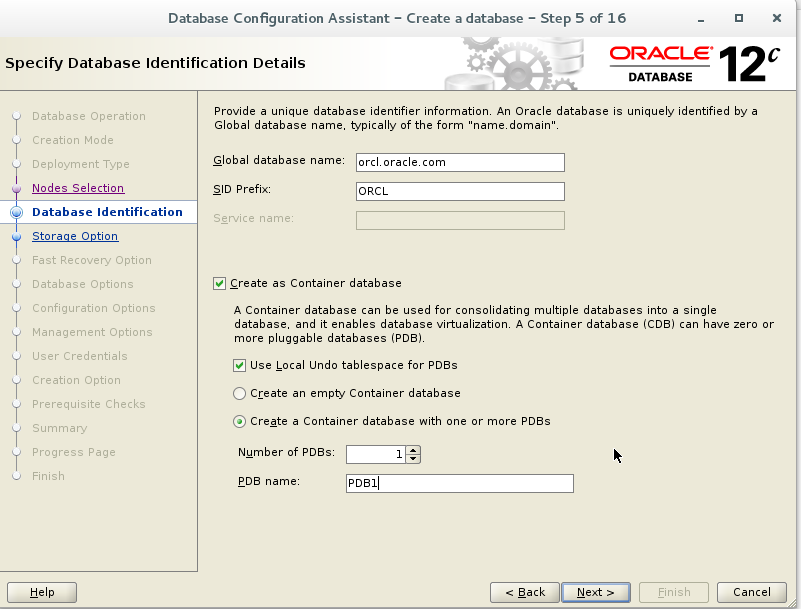Click the Number of PDBs label

click(286, 452)
